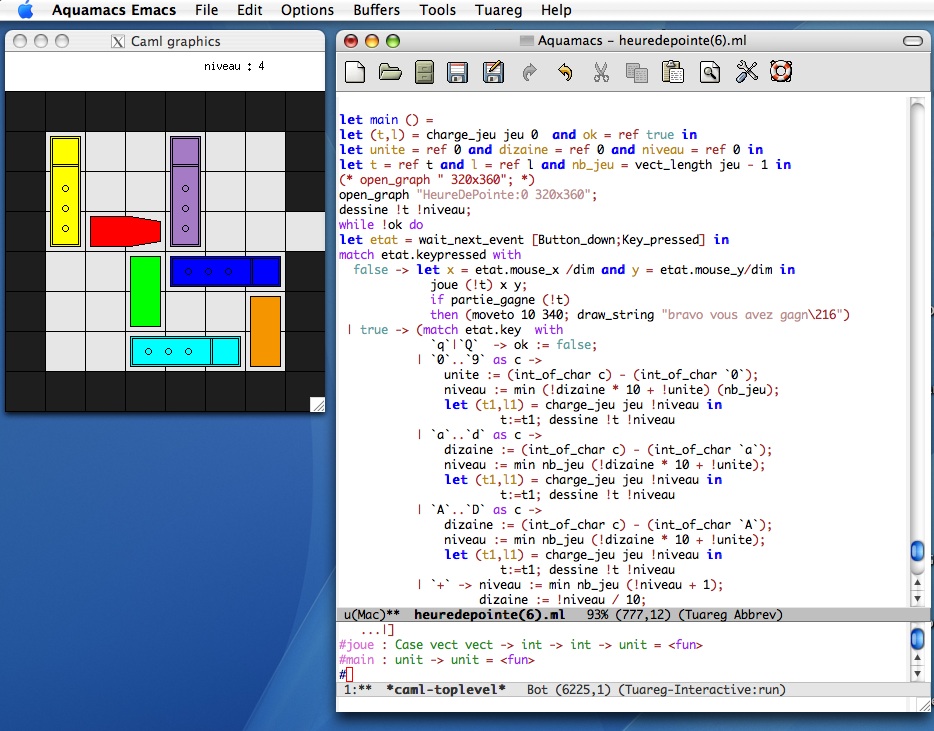Create a new file from the toolbar

coord(355,72)
